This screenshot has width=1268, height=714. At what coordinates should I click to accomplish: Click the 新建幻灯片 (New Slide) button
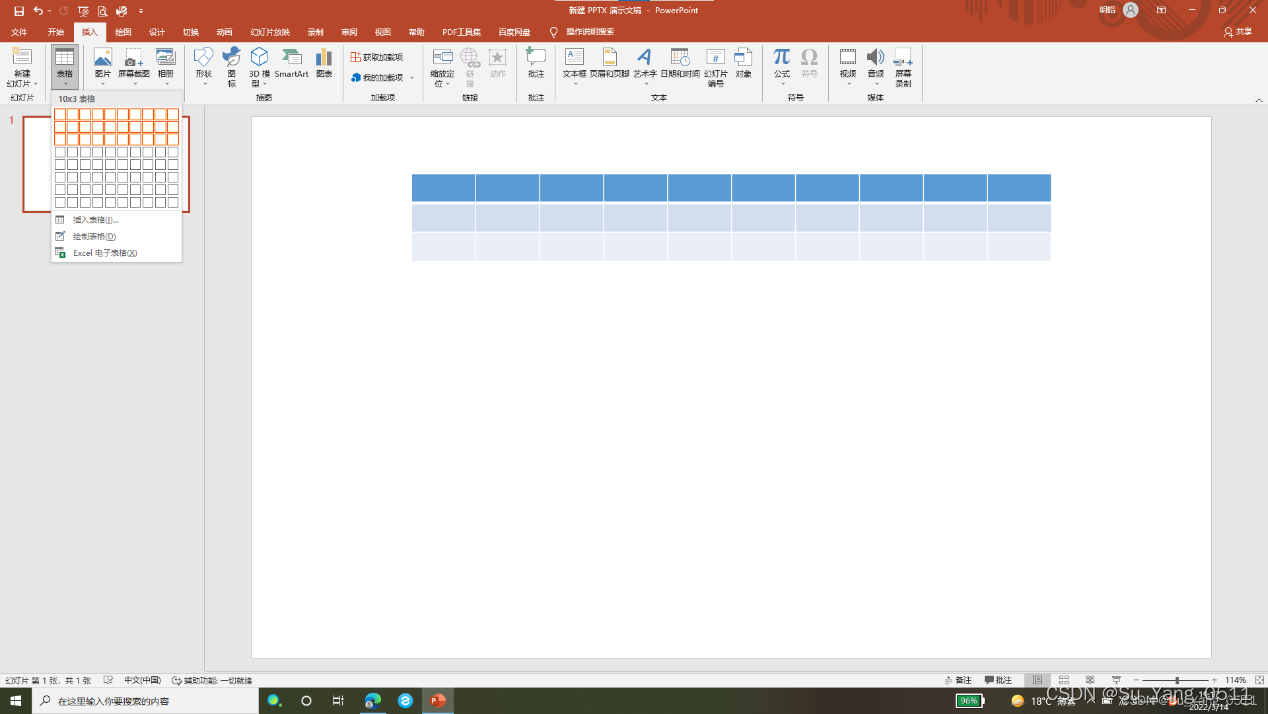tap(22, 67)
